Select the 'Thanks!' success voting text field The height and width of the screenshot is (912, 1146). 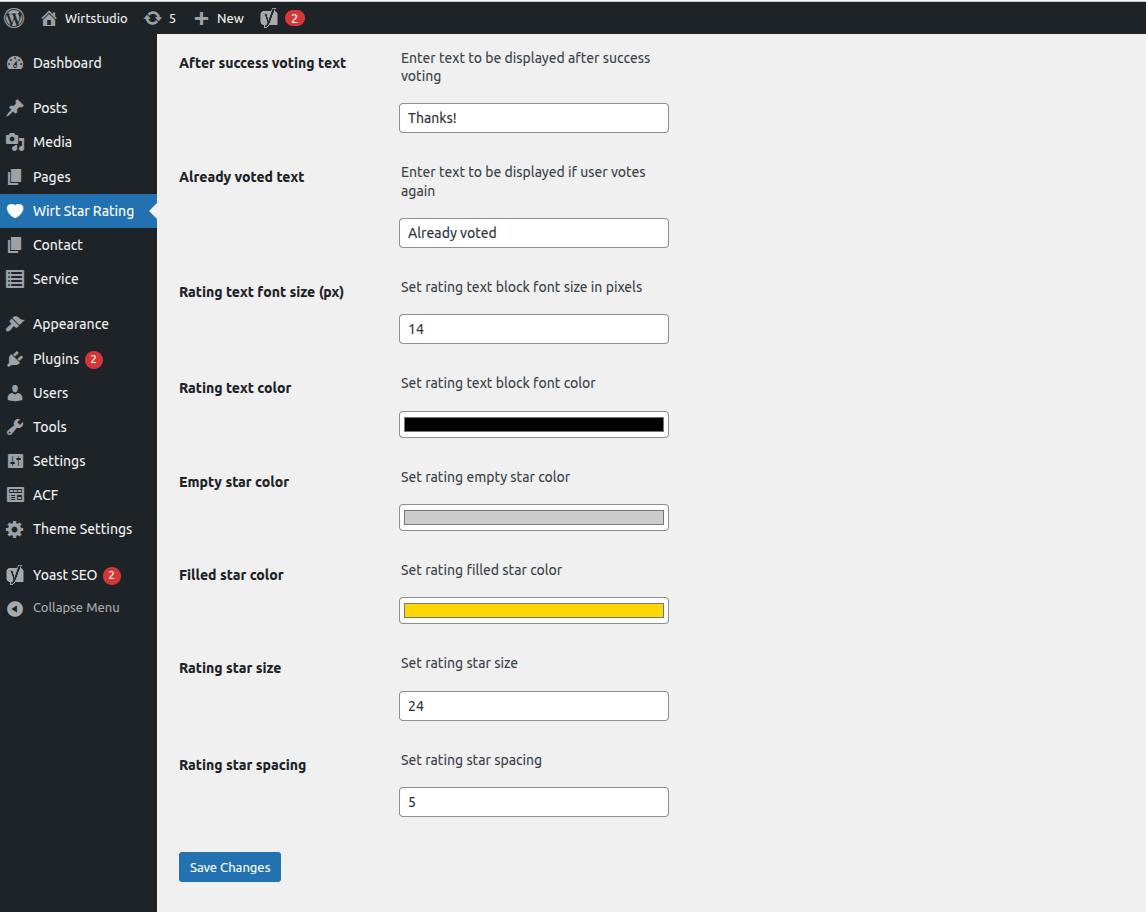(x=533, y=117)
